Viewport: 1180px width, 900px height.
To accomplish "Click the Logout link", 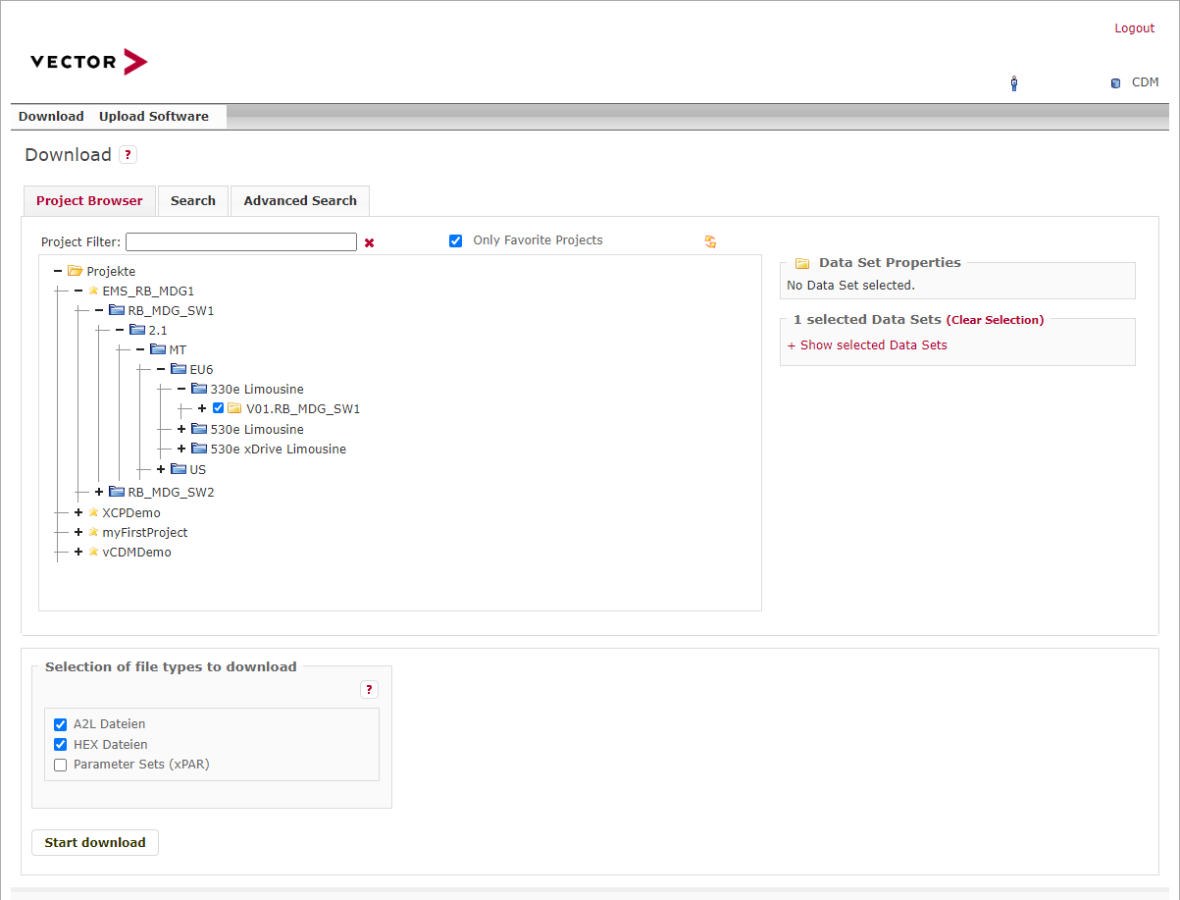I will tap(1134, 28).
